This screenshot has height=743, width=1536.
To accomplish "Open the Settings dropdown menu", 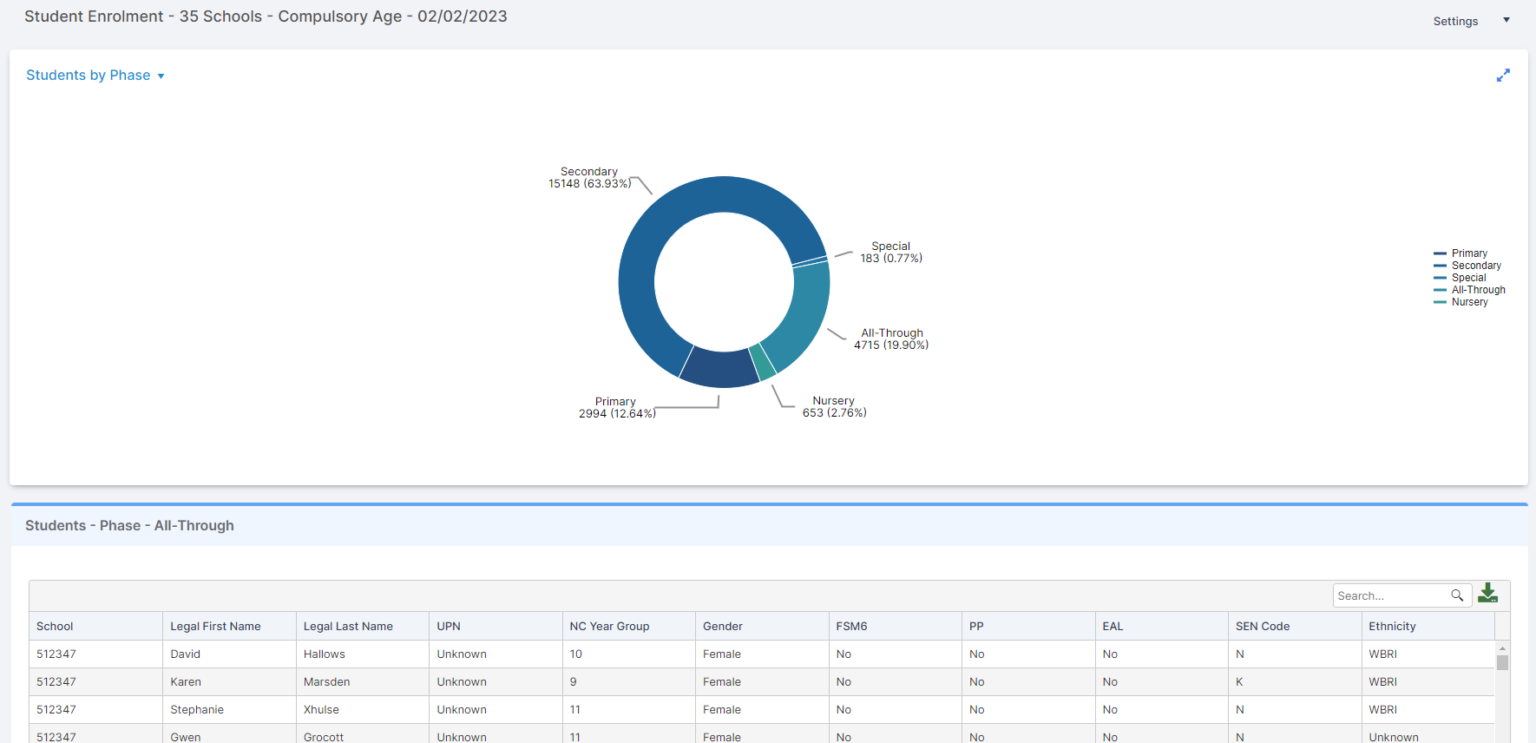I will (1455, 20).
